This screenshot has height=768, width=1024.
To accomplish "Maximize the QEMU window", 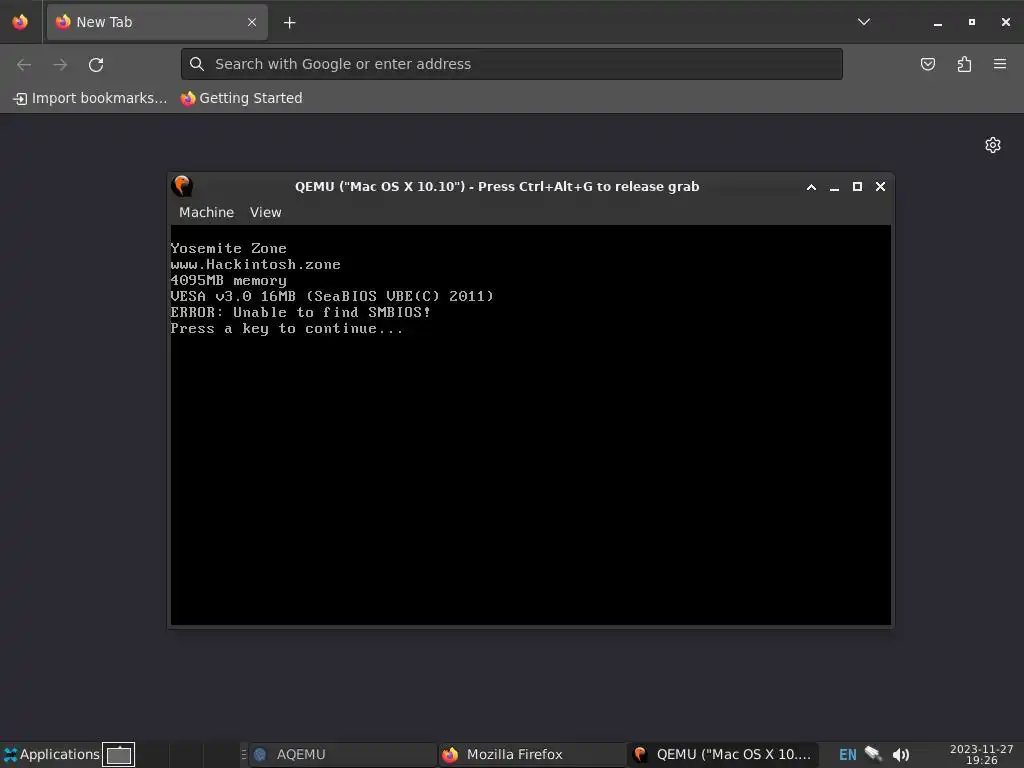I will pos(857,187).
